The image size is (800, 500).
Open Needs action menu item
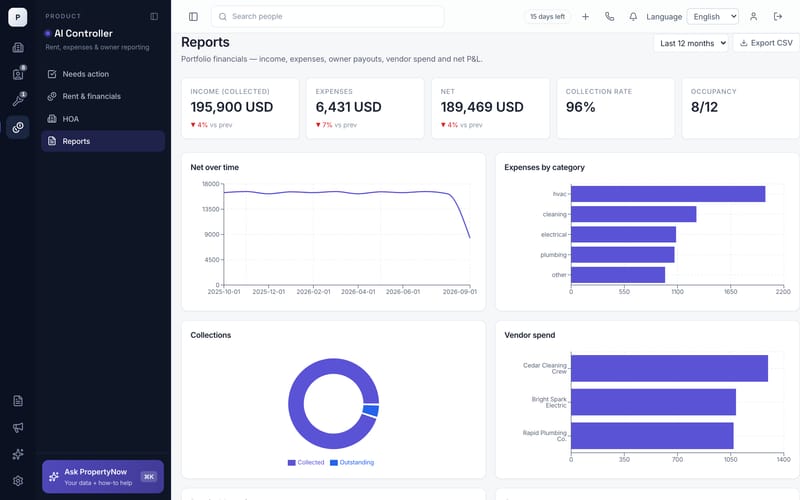(103, 74)
